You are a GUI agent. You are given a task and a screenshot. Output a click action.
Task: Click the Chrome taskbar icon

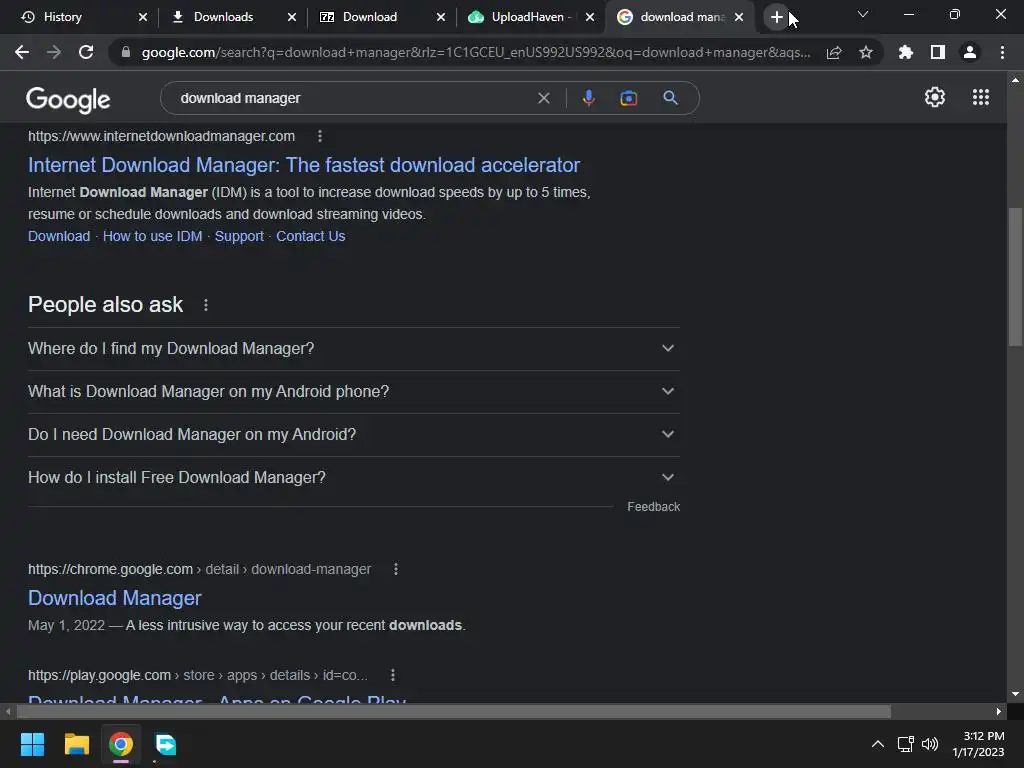121,744
